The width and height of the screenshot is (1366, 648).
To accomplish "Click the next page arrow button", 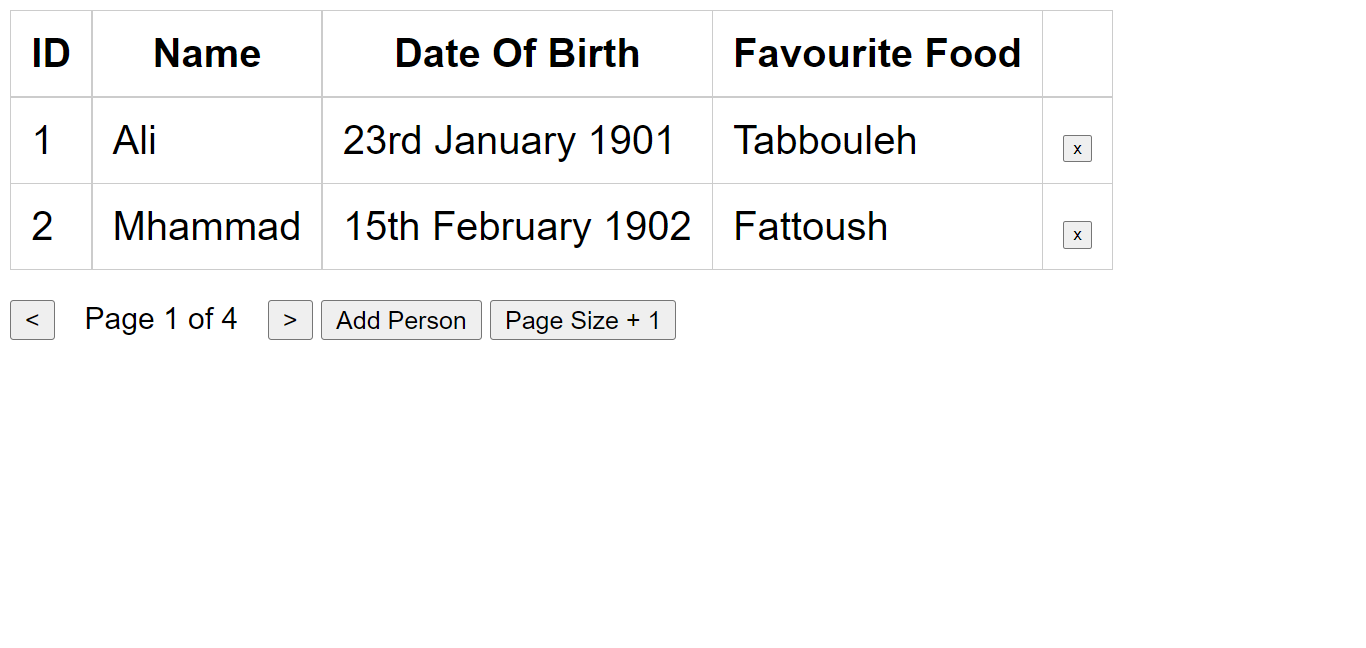I will coord(289,320).
